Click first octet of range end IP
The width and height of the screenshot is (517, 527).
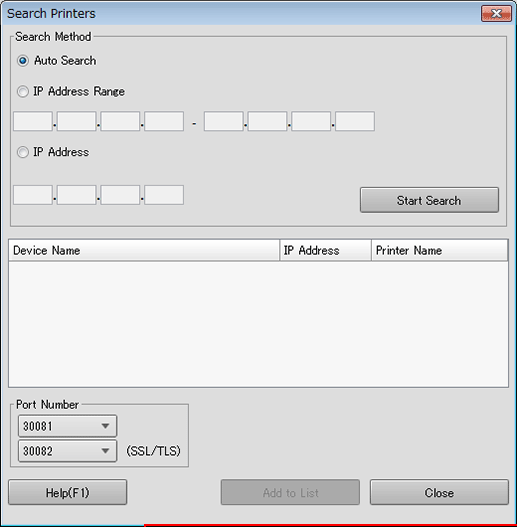click(x=224, y=121)
